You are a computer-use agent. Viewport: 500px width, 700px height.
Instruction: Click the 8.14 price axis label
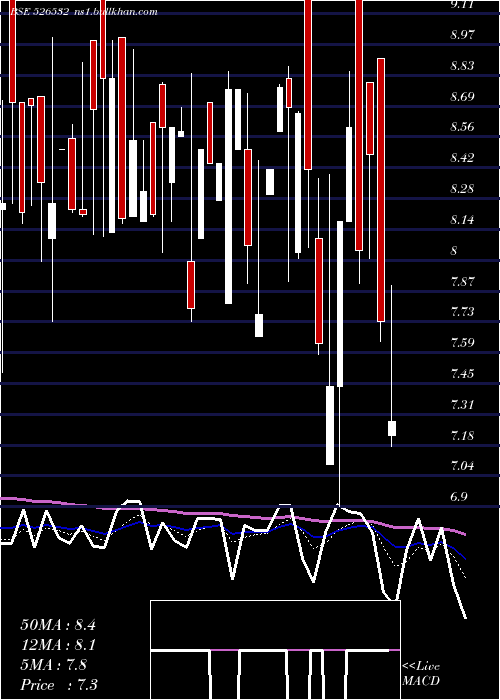coord(463,219)
